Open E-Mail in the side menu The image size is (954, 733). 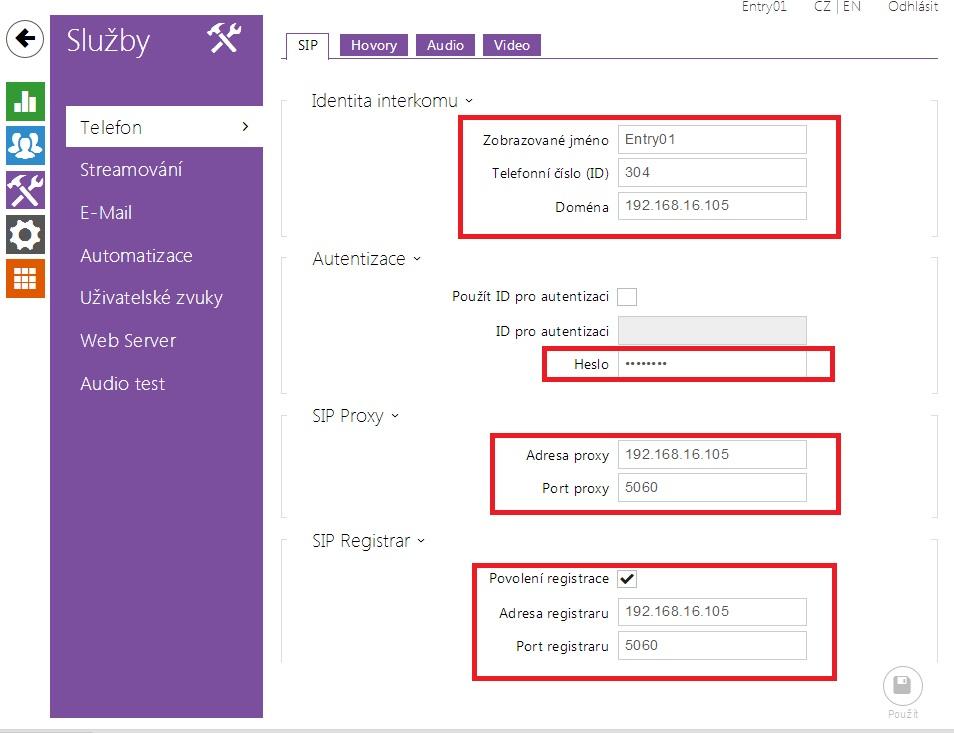click(x=106, y=213)
